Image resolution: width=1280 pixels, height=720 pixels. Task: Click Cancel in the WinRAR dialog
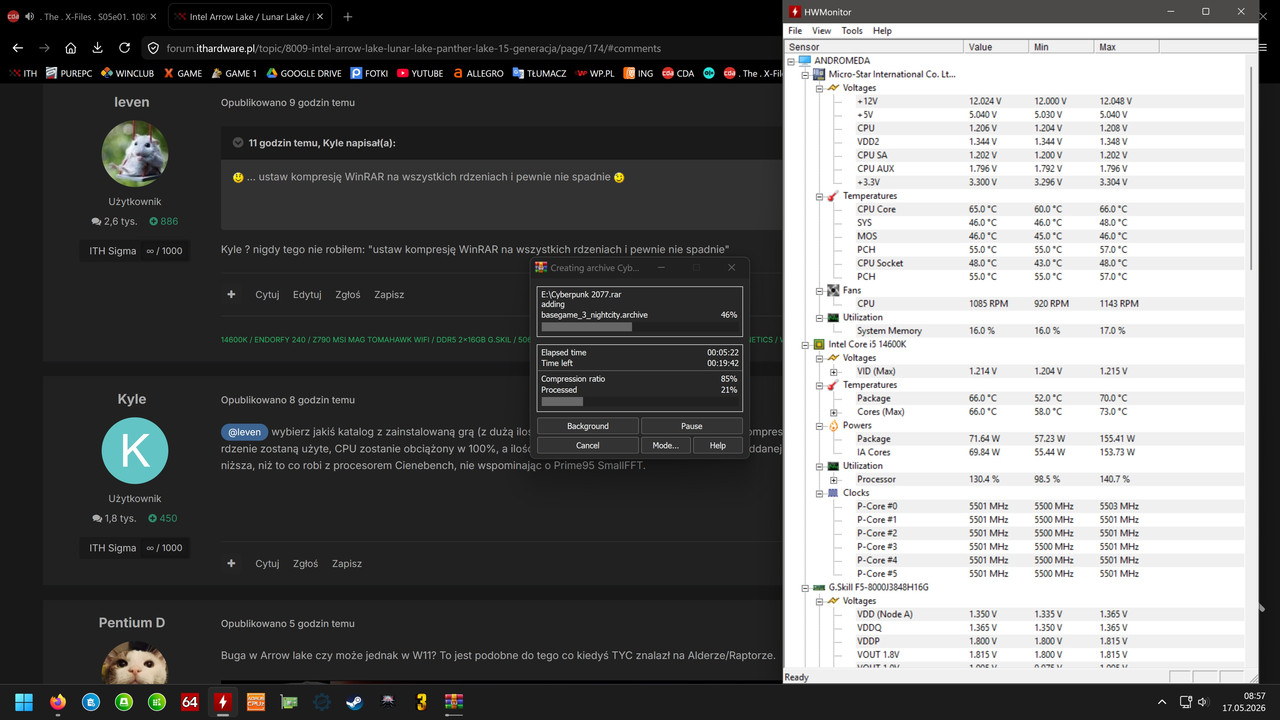[x=588, y=445]
